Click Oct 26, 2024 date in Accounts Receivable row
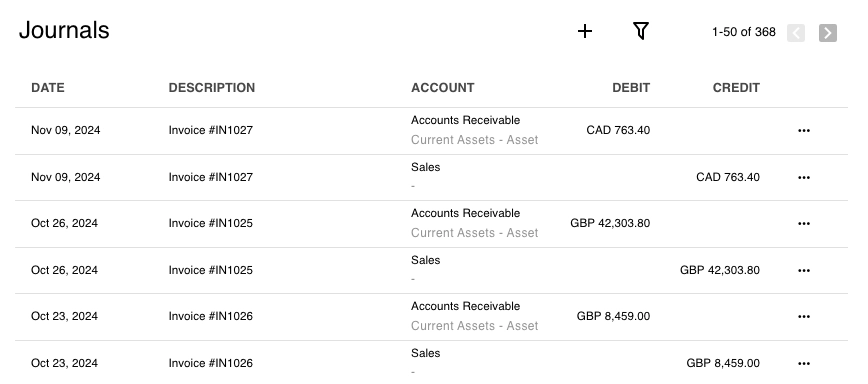Viewport: 868px width, 384px height. pyautogui.click(x=64, y=224)
